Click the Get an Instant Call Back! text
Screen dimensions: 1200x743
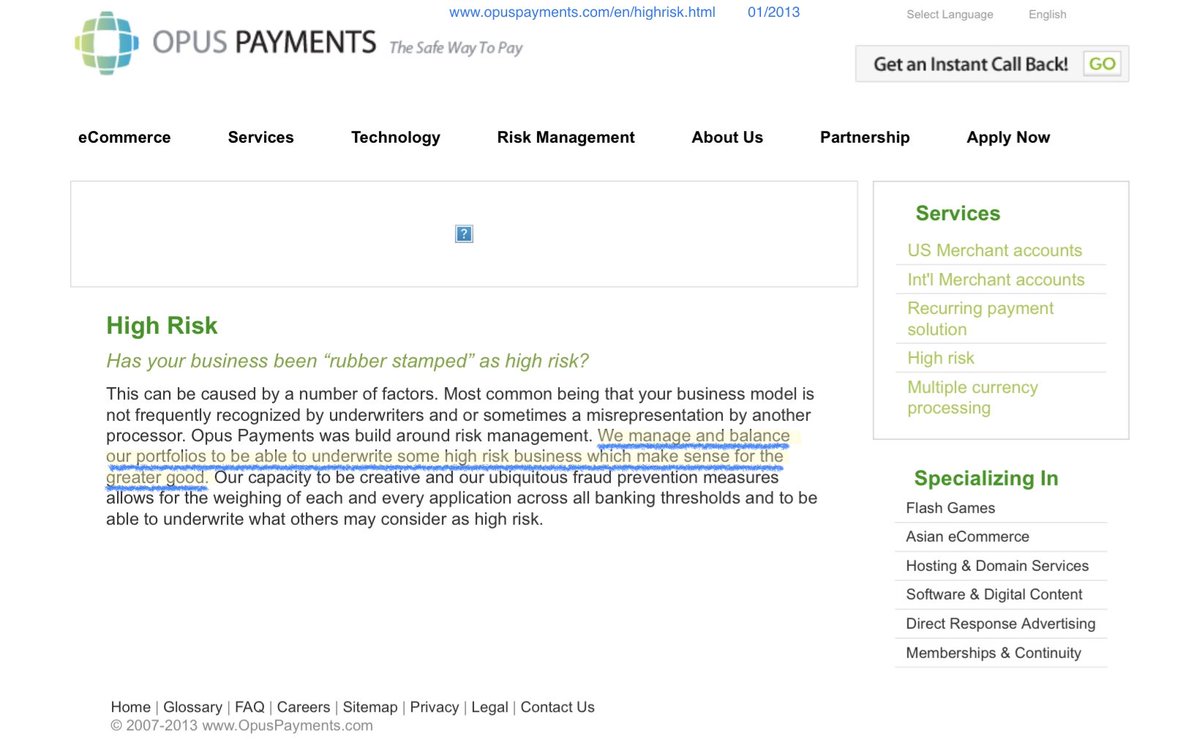click(970, 64)
